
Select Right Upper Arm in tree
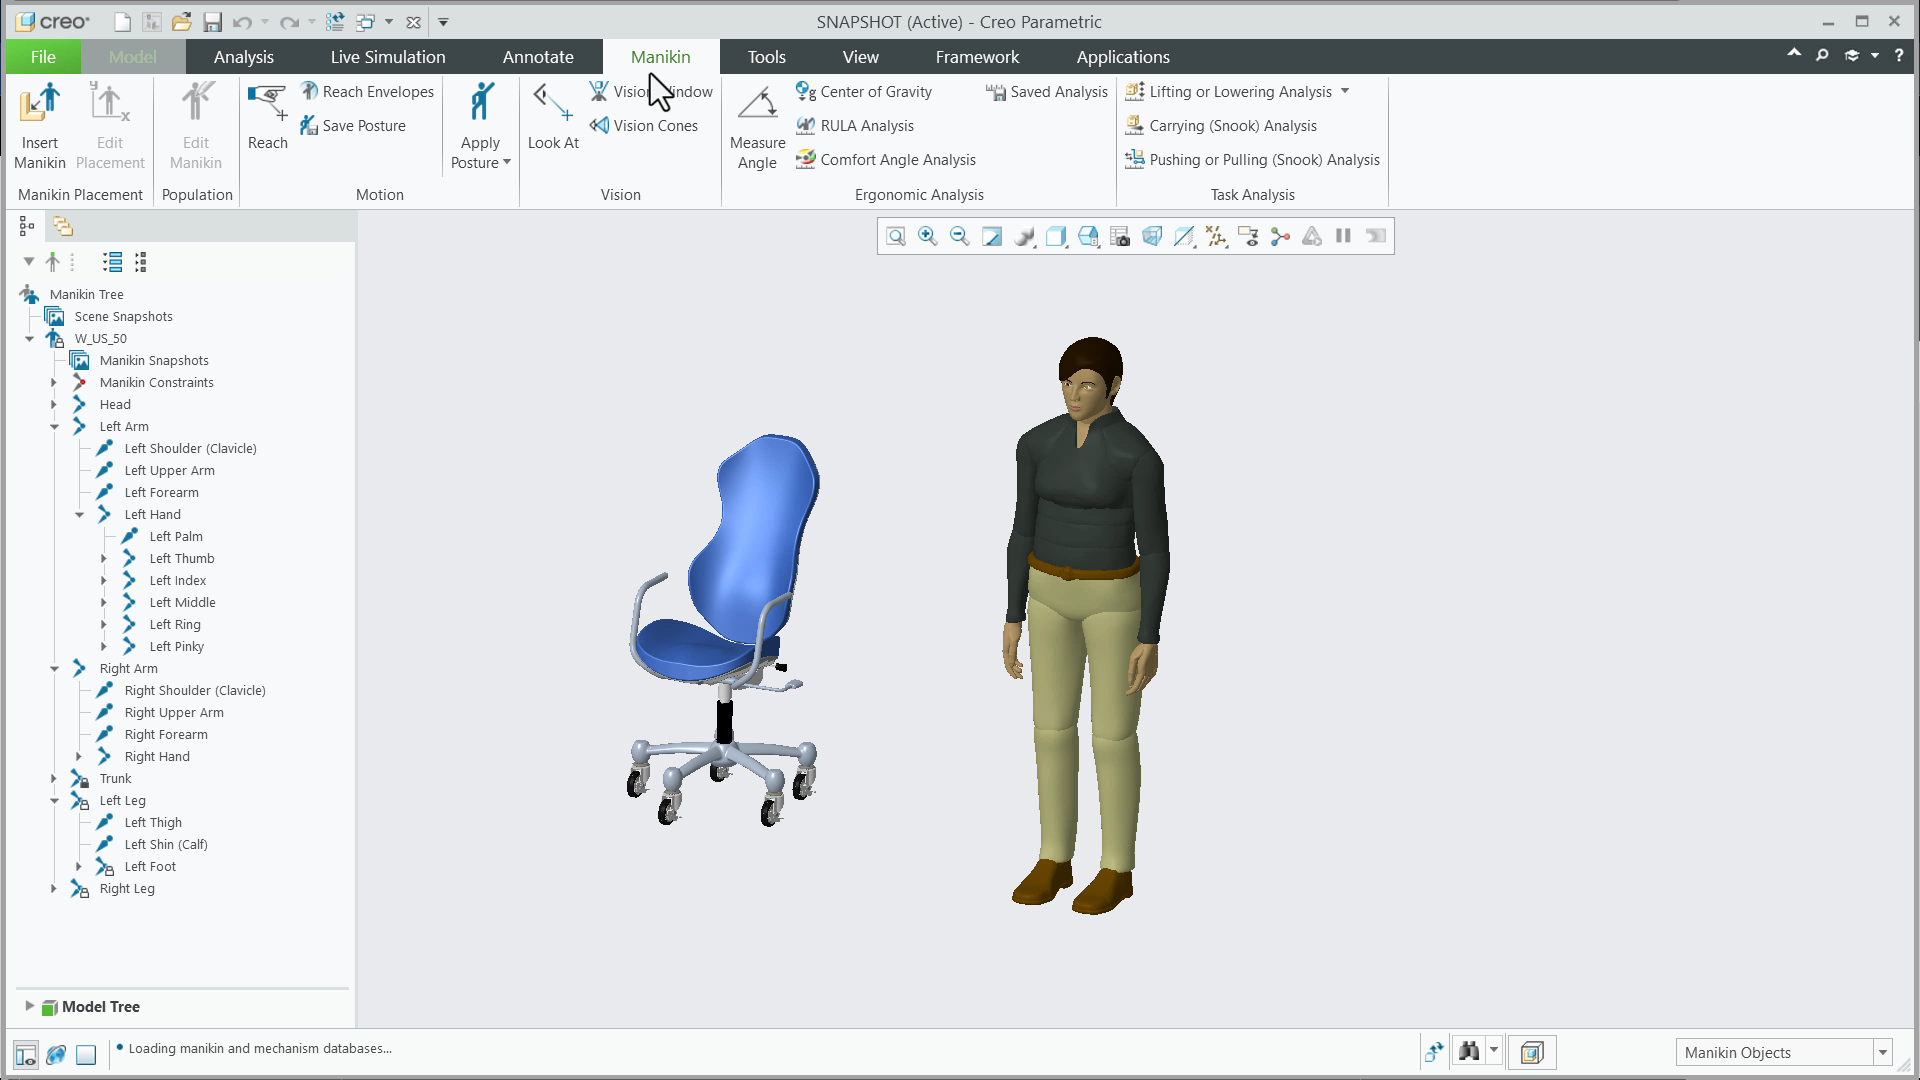click(174, 713)
